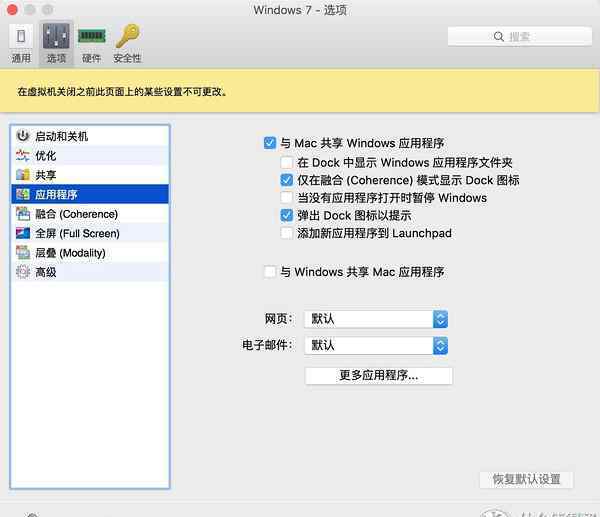This screenshot has width=600, height=517.
Task: Select 融合 (Coherence) in the sidebar
Action: coord(90,214)
